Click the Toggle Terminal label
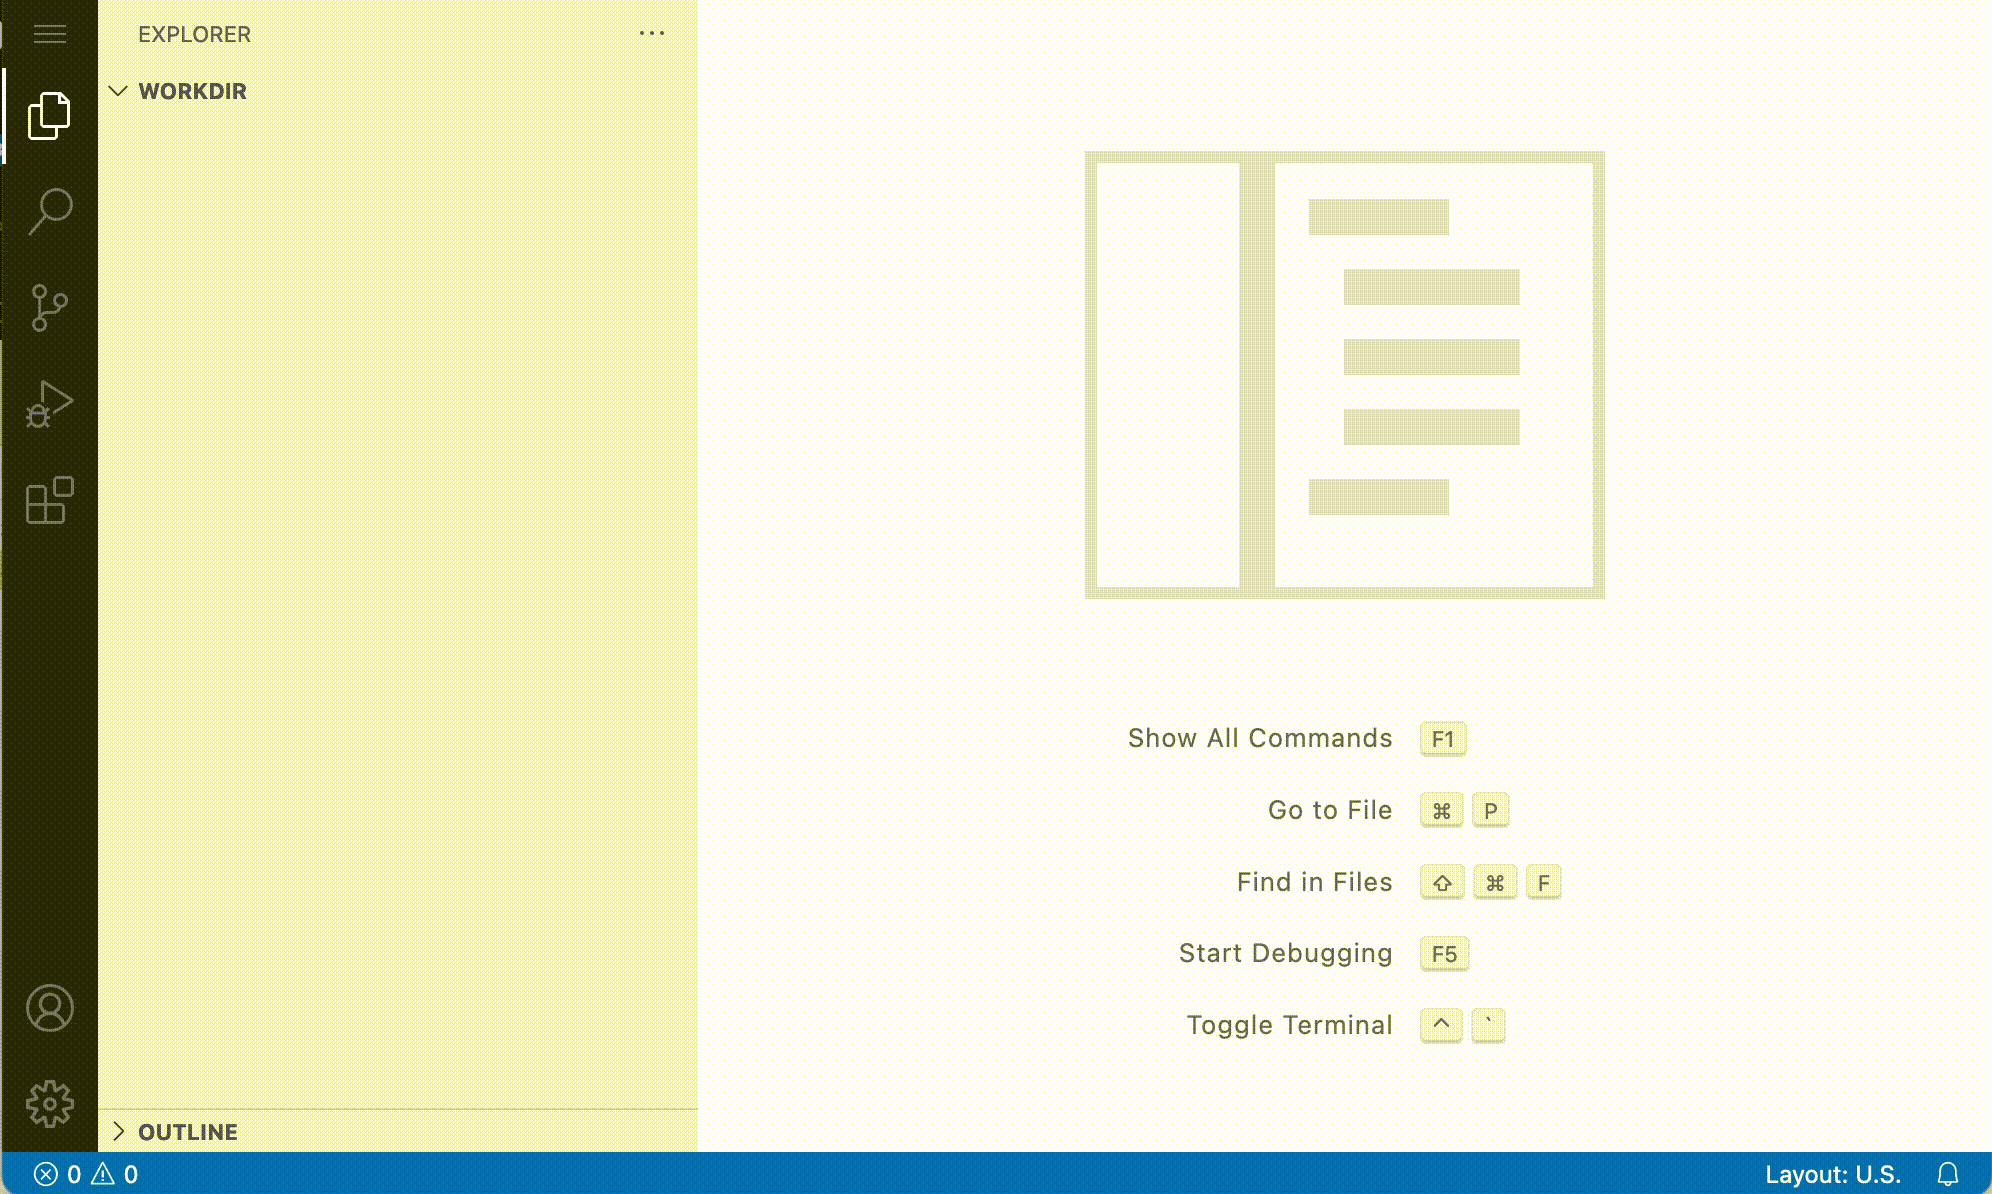This screenshot has height=1194, width=1992. coord(1288,1025)
